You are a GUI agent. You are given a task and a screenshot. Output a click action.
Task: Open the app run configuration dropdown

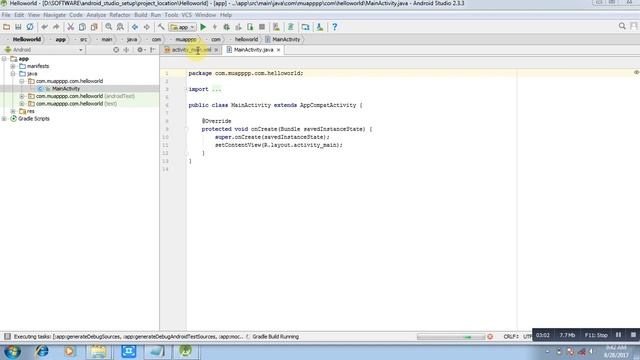(x=182, y=27)
